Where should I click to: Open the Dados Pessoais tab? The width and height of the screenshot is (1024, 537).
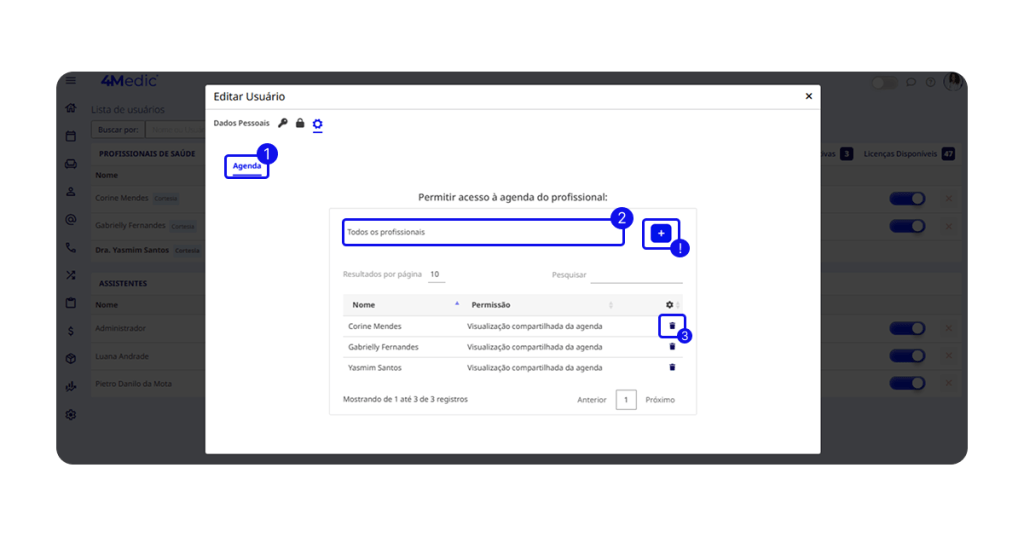click(241, 123)
